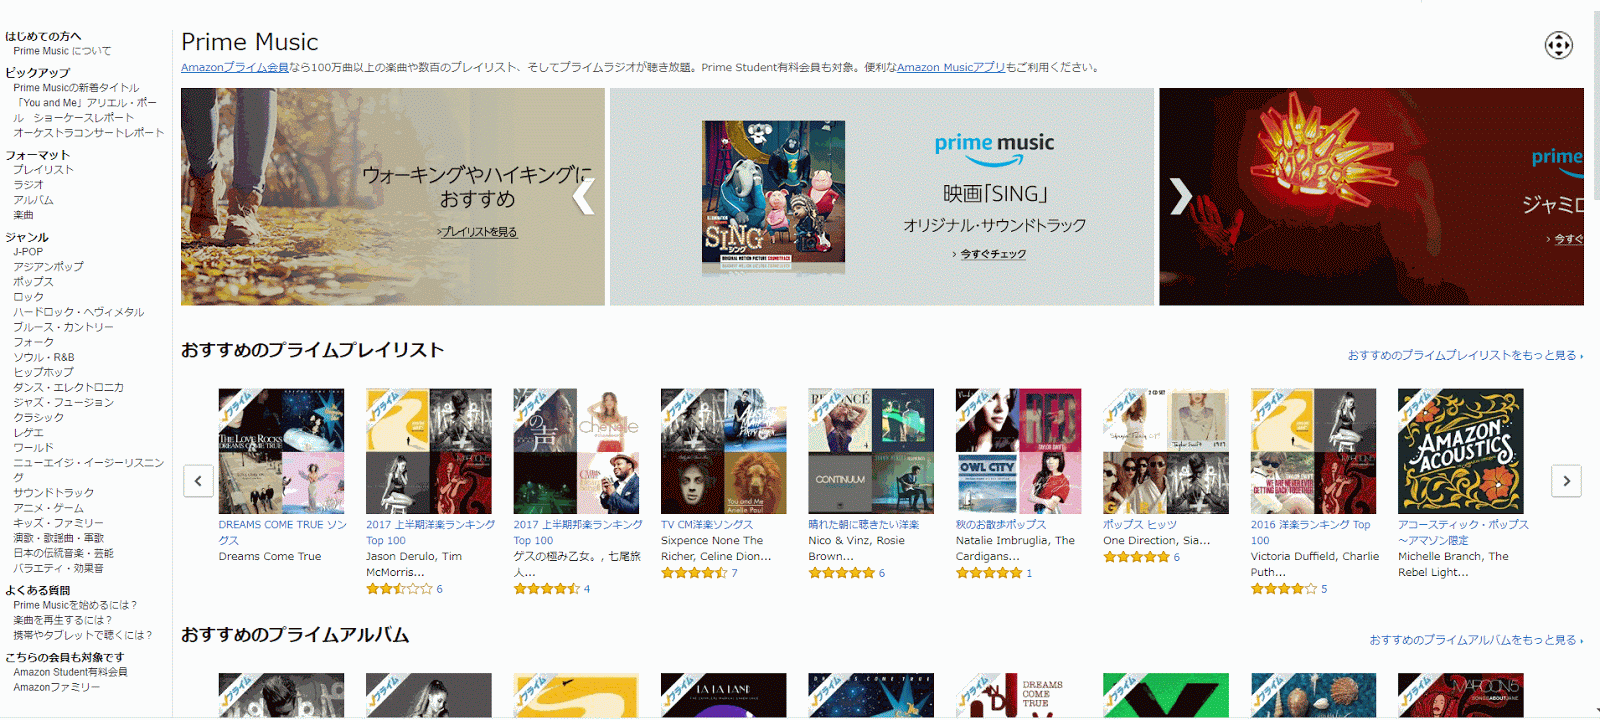
Task: Expand おすすめのプライムアルバムをもっと見る
Action: point(1476,640)
